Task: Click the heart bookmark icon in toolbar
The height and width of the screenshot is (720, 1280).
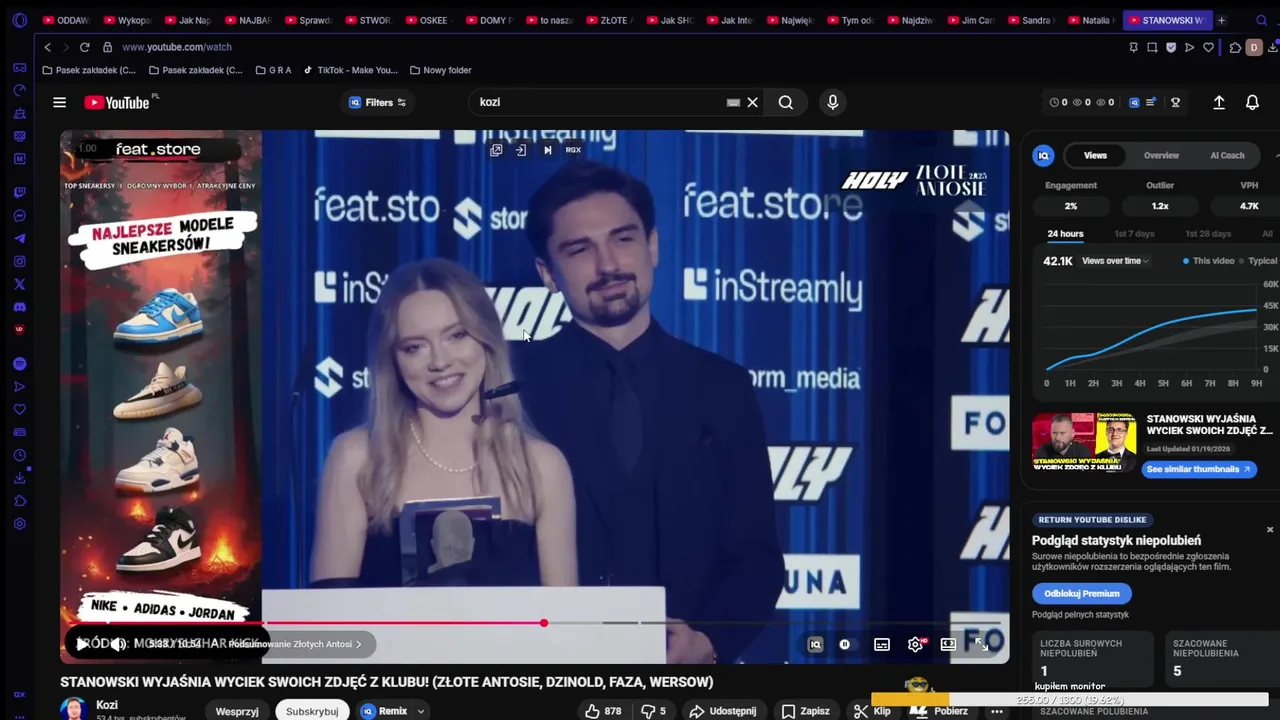Action: [x=1208, y=47]
